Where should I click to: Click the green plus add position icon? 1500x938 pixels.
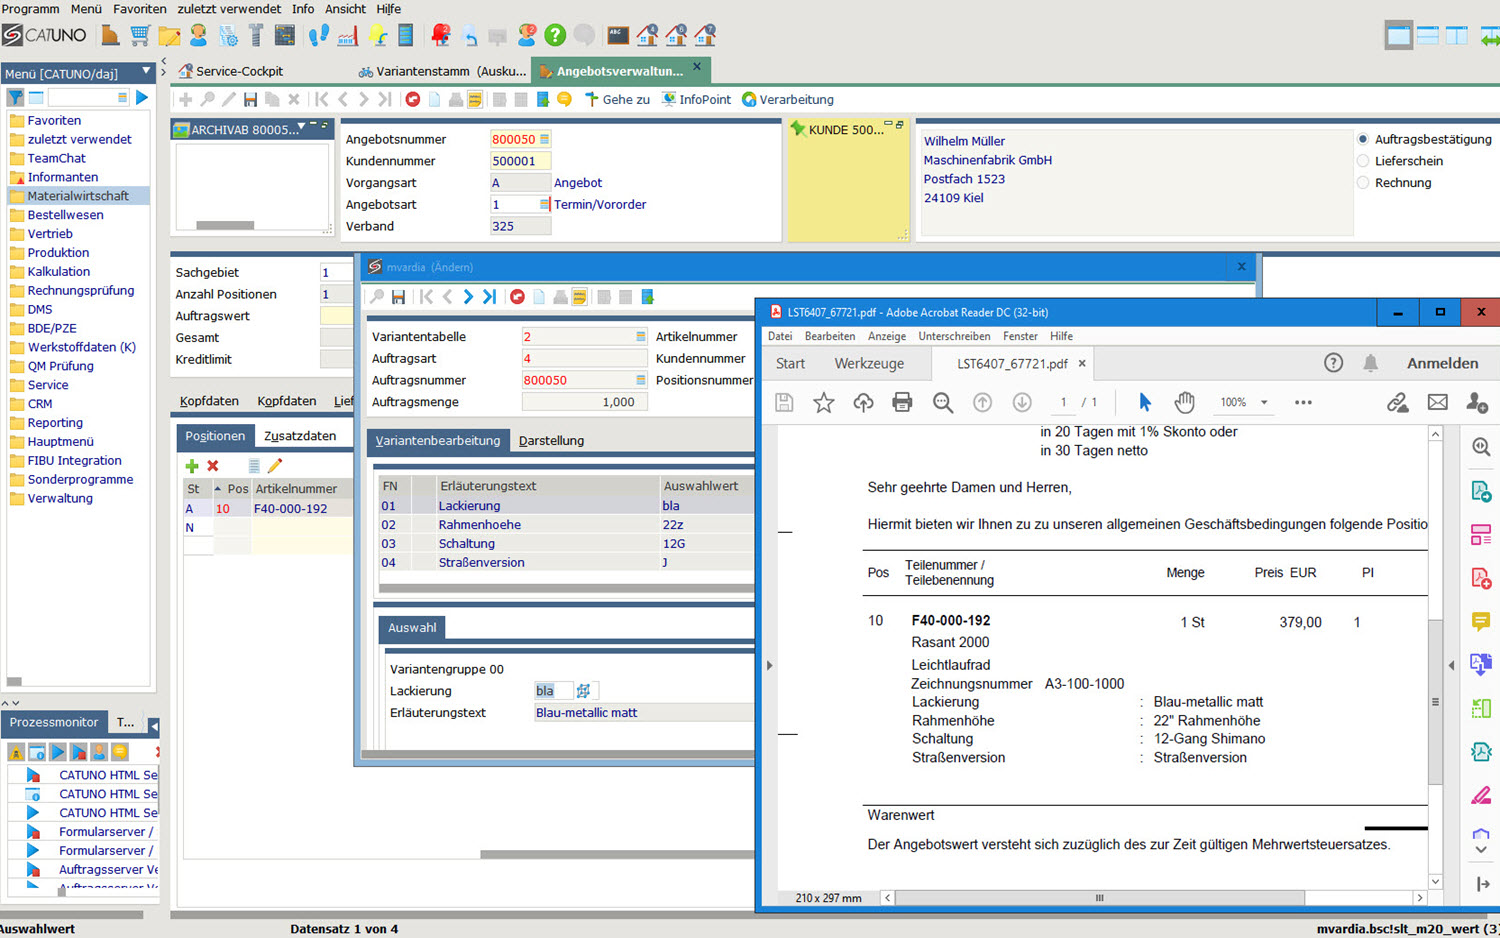[192, 466]
